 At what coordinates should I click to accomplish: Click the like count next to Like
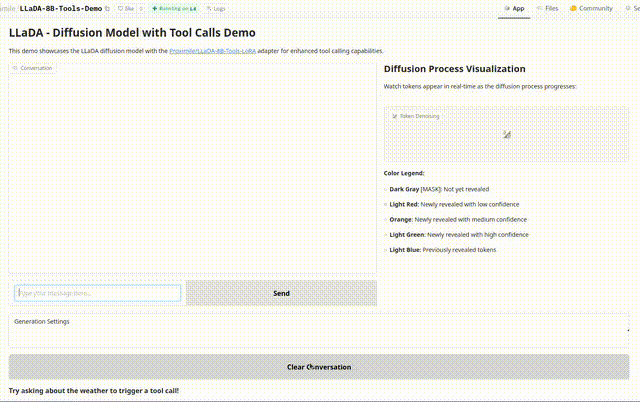pyautogui.click(x=142, y=8)
